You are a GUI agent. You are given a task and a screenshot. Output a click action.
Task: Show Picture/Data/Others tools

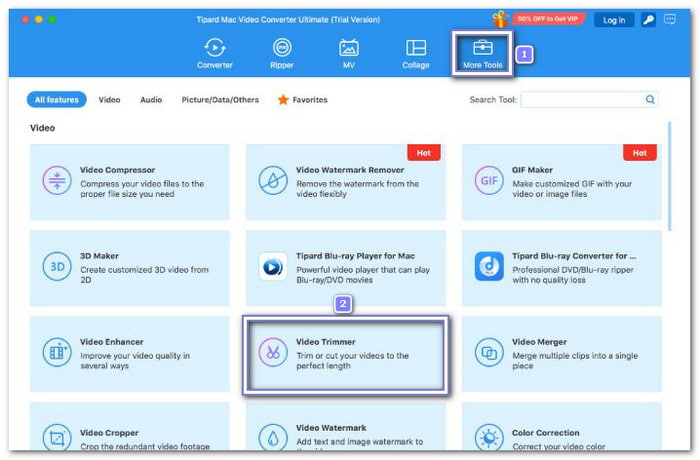pyautogui.click(x=220, y=100)
